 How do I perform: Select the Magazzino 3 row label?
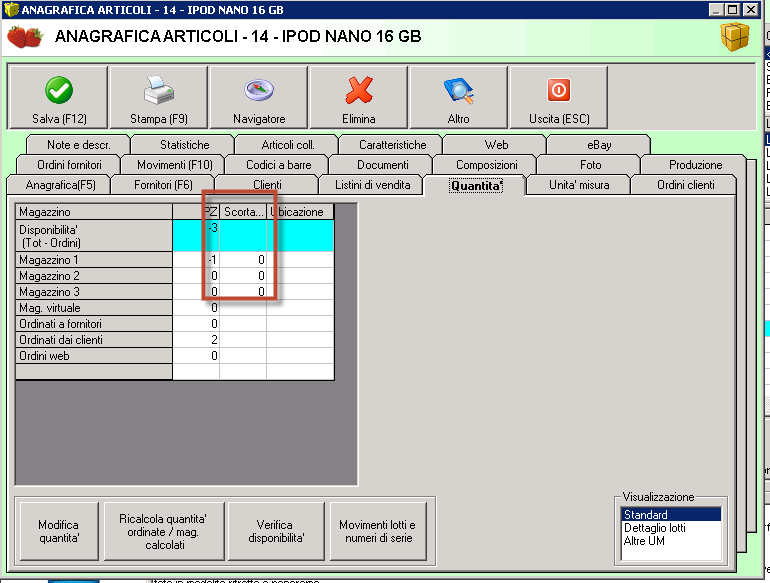point(94,292)
